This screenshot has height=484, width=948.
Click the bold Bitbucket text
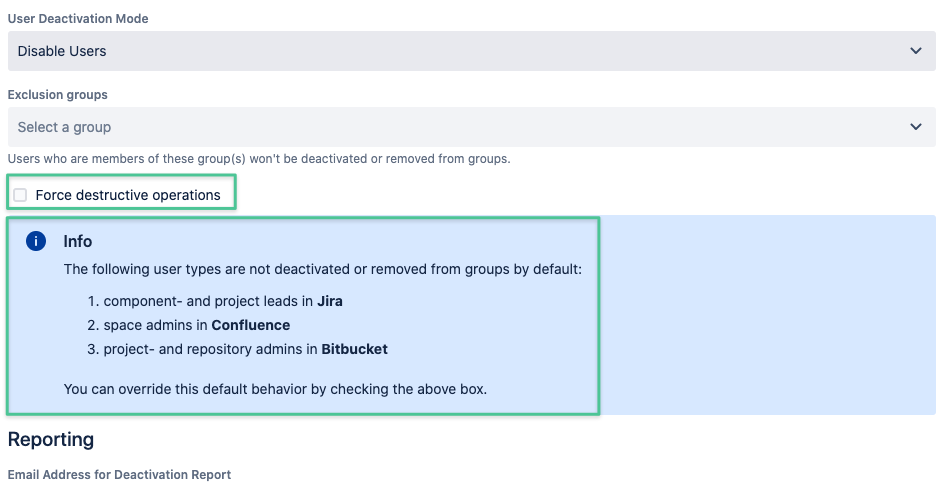point(354,349)
